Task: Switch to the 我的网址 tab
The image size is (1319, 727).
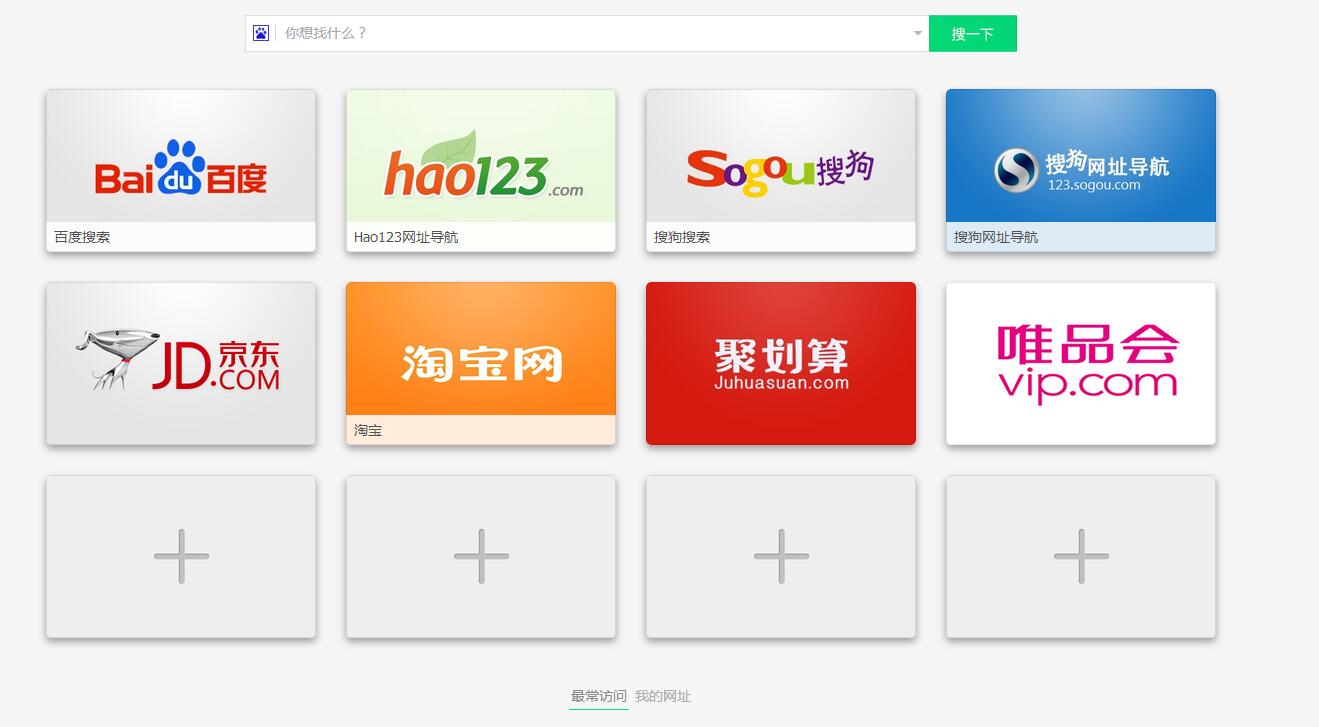Action: [663, 696]
